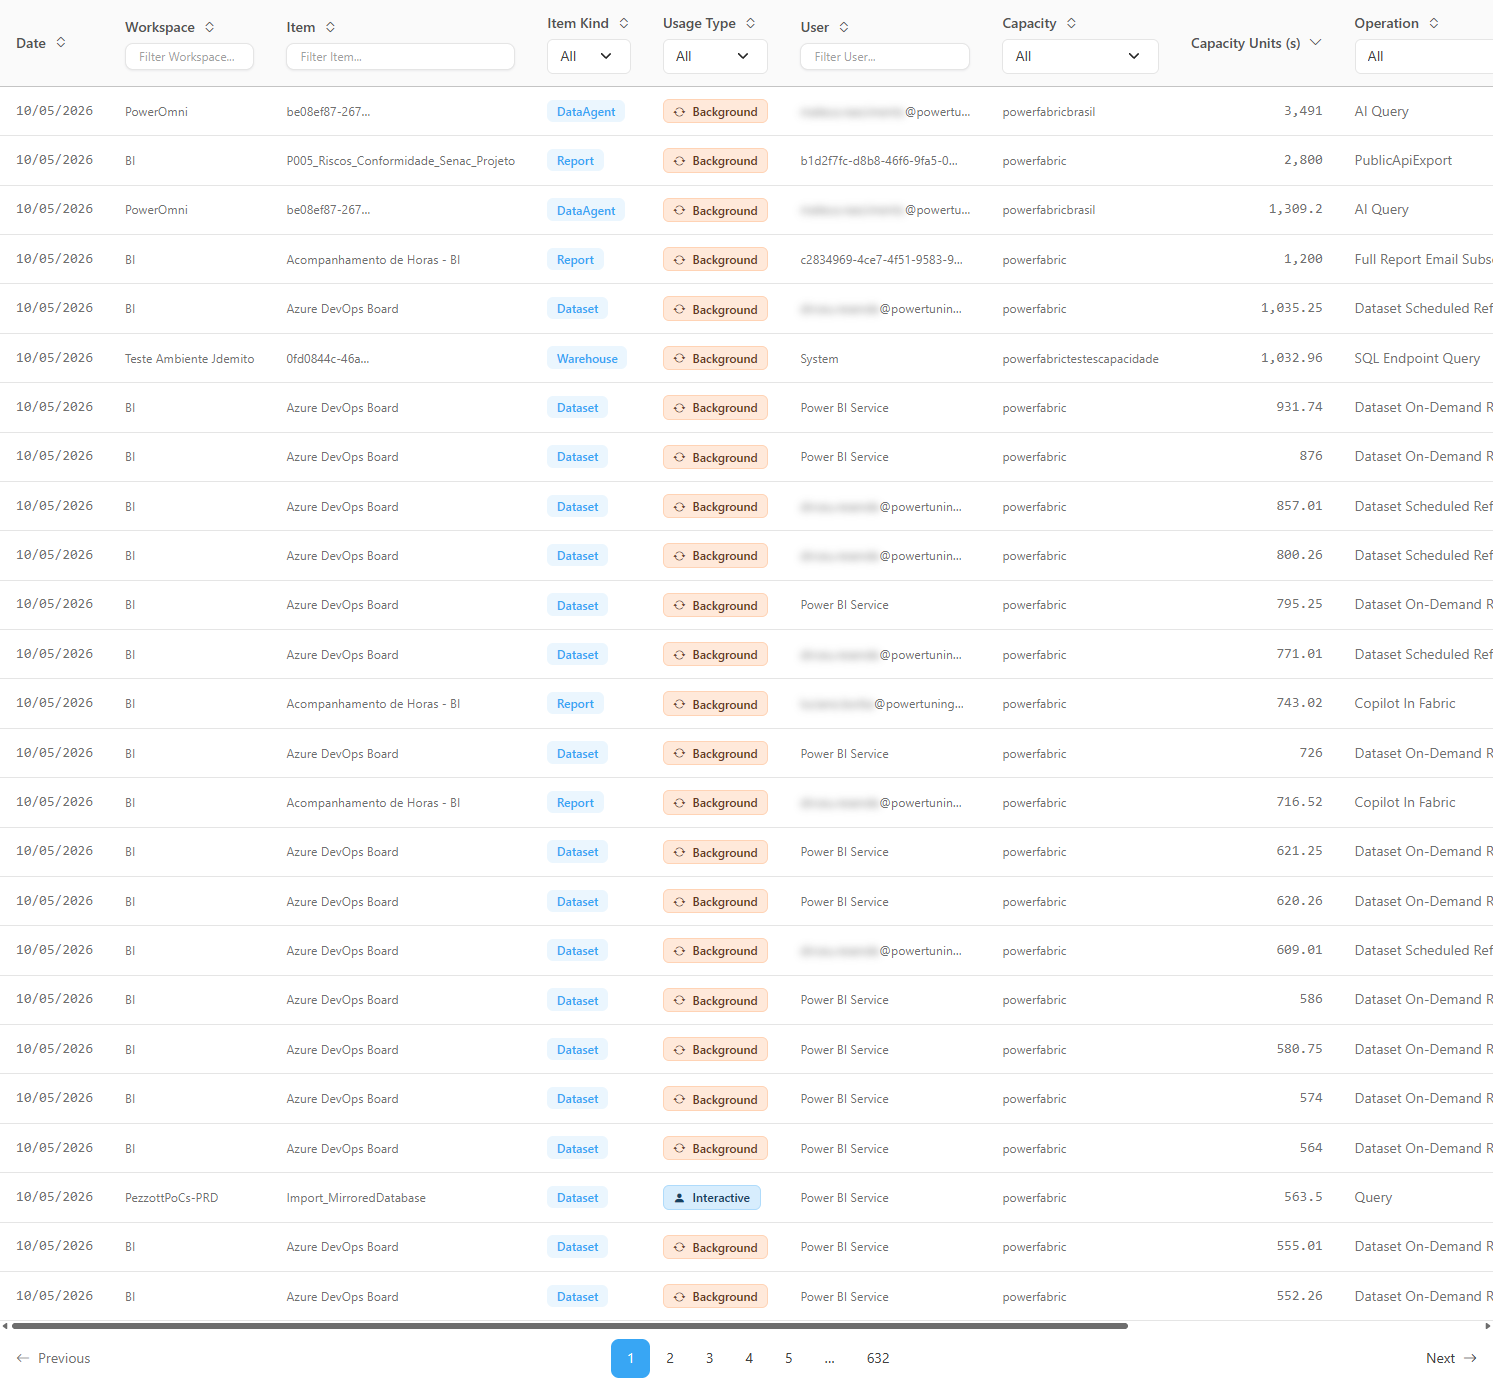Click user ID c2834969-4ce7-4f51-9583

(x=881, y=260)
